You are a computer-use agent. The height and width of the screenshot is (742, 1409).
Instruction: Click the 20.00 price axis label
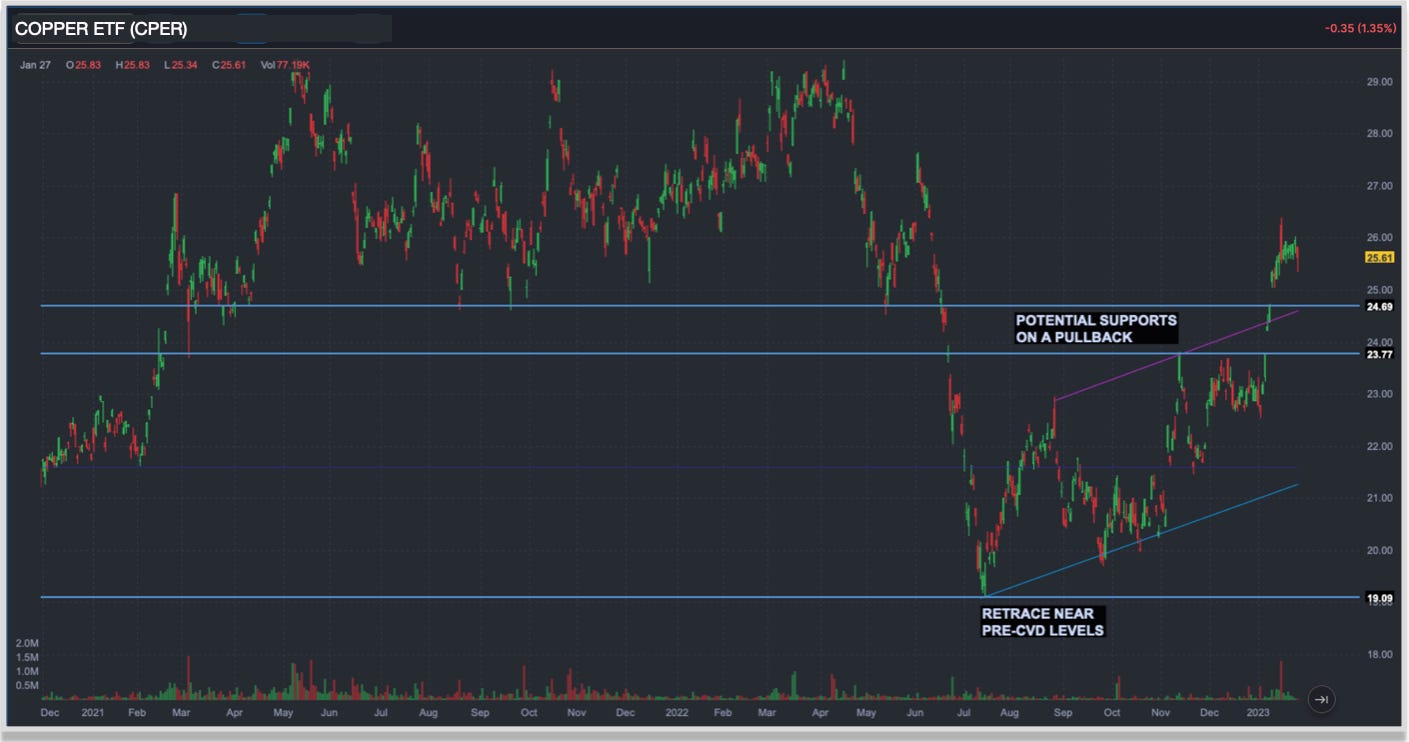click(1379, 550)
